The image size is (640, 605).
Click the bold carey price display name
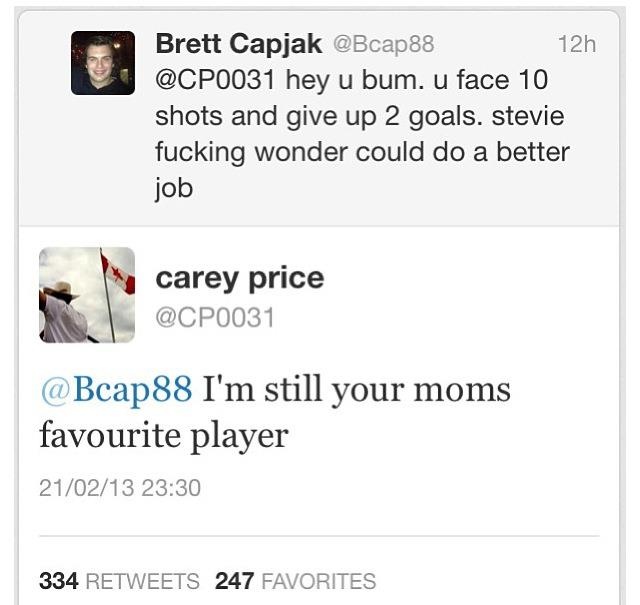click(x=240, y=277)
